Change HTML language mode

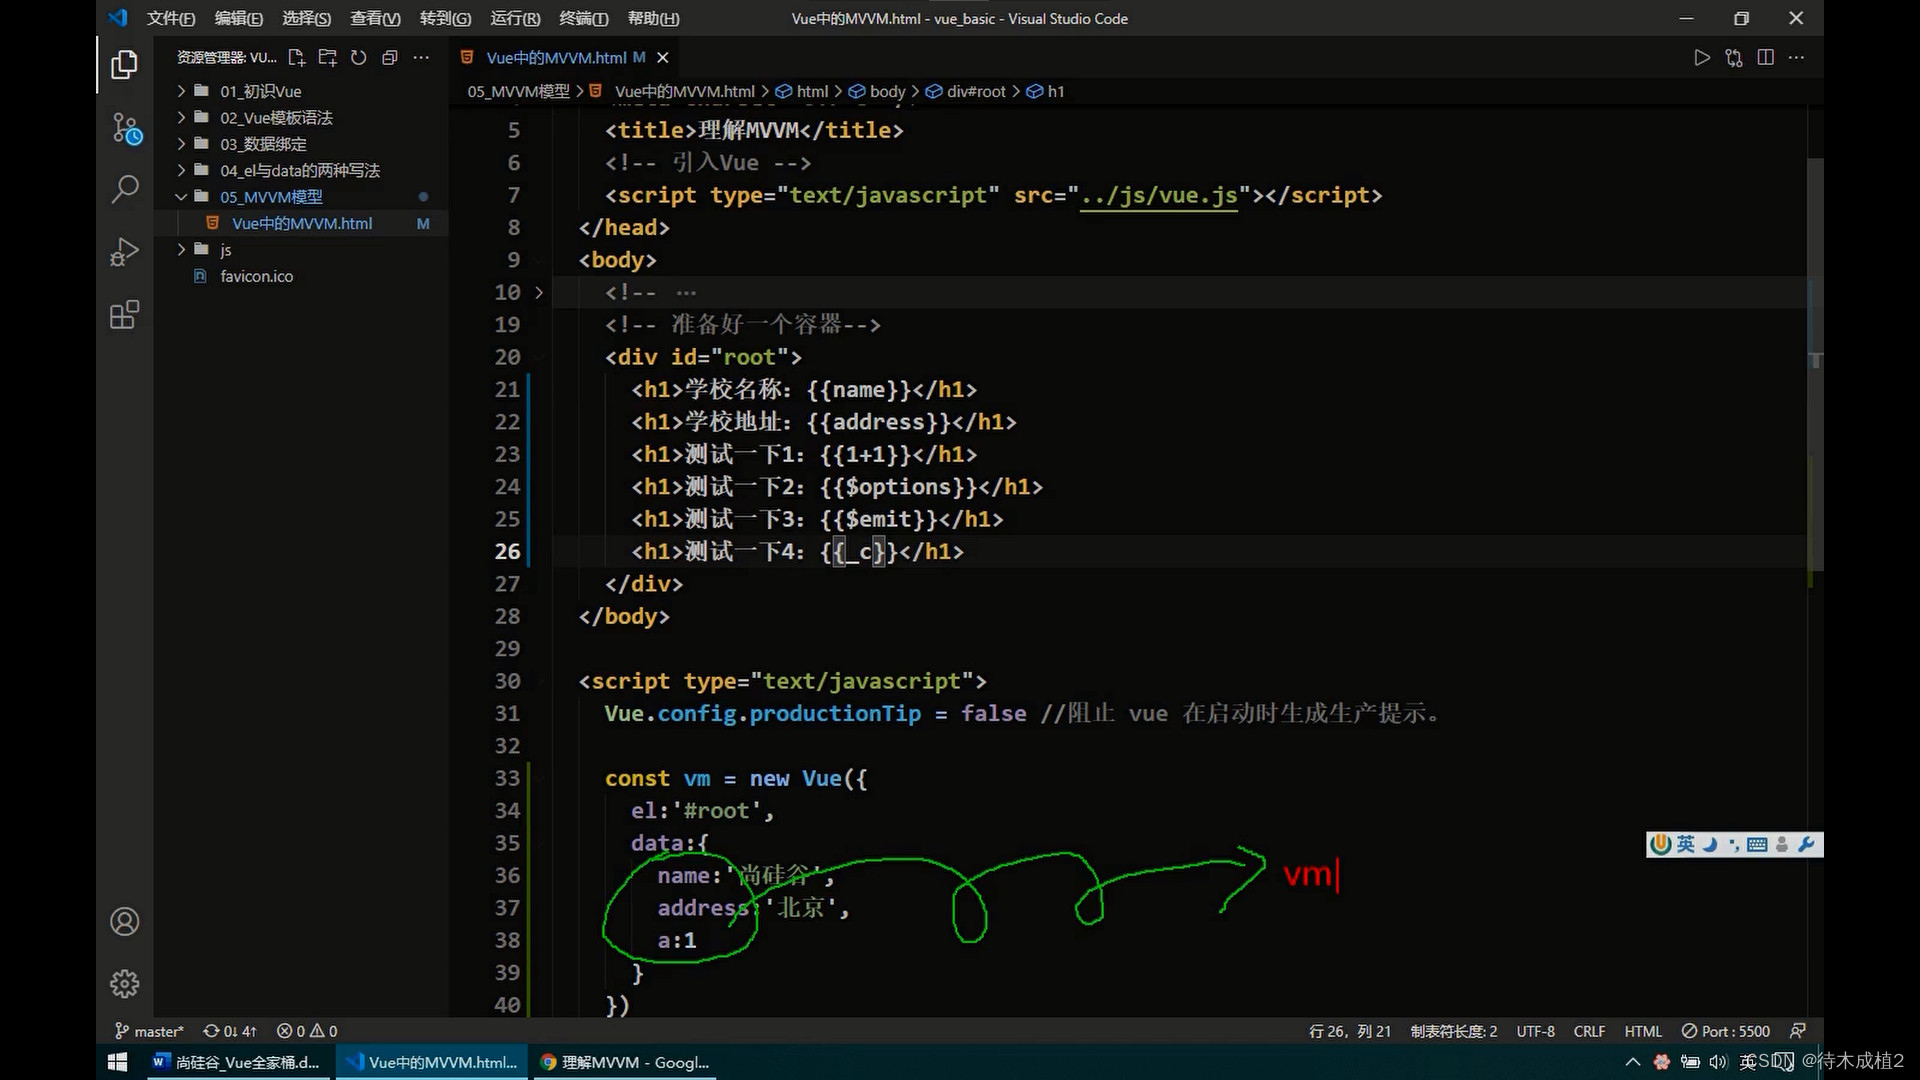[x=1643, y=1031]
